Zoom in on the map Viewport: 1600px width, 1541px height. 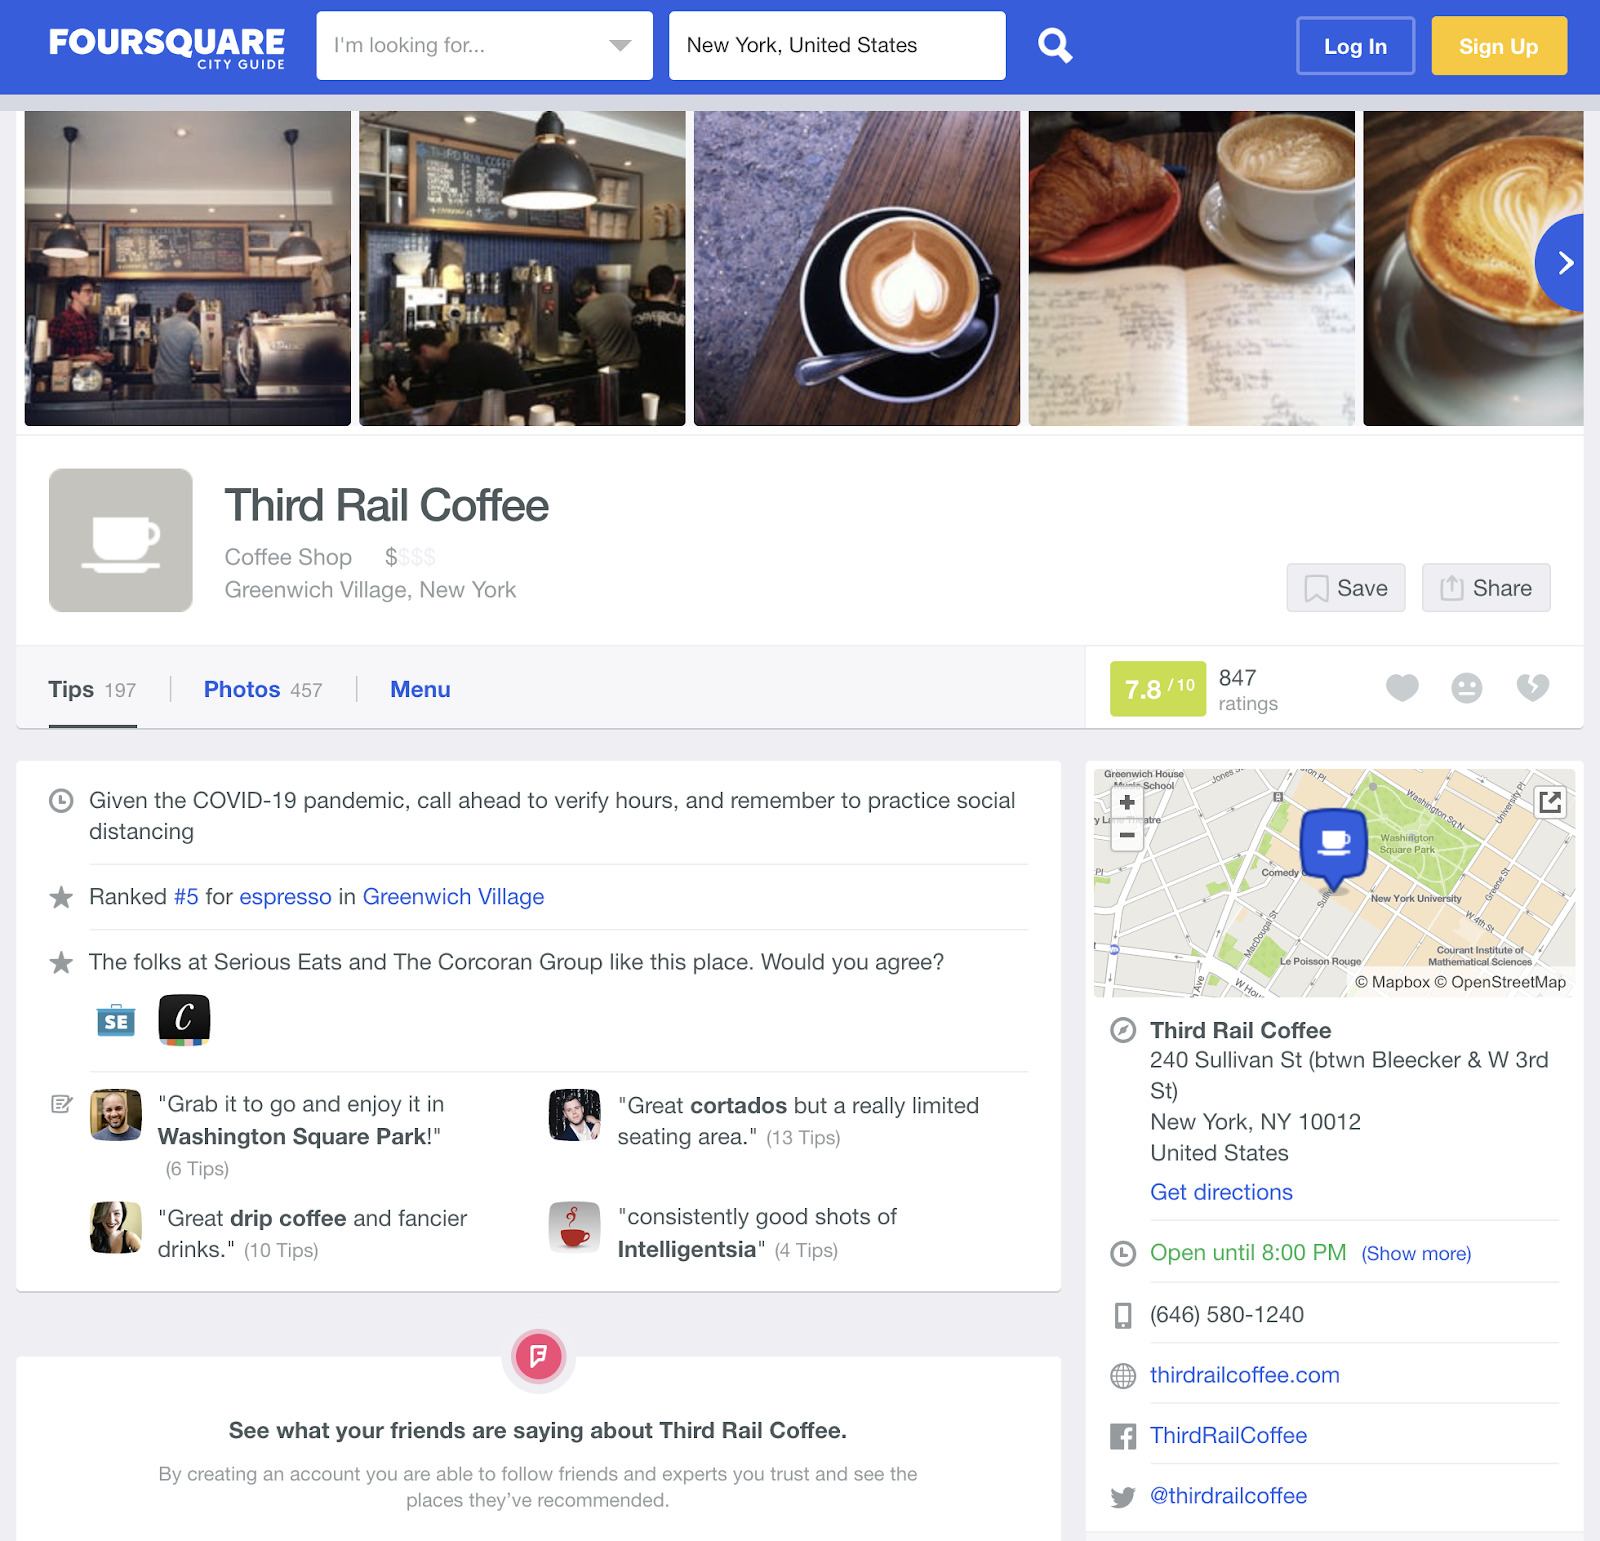click(1127, 803)
